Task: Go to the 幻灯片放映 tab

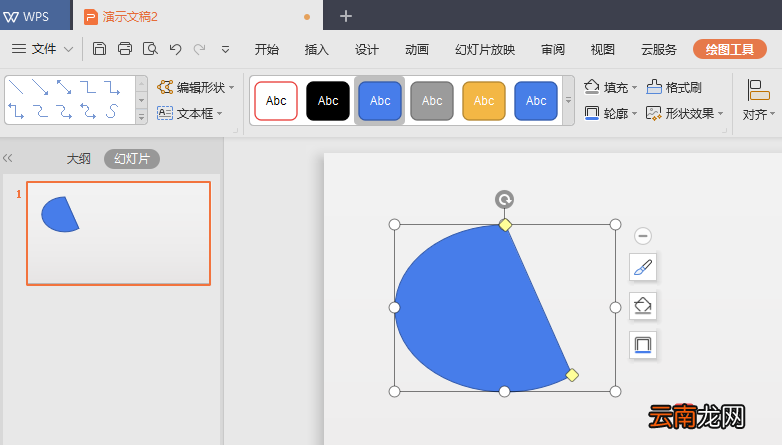Action: (485, 49)
